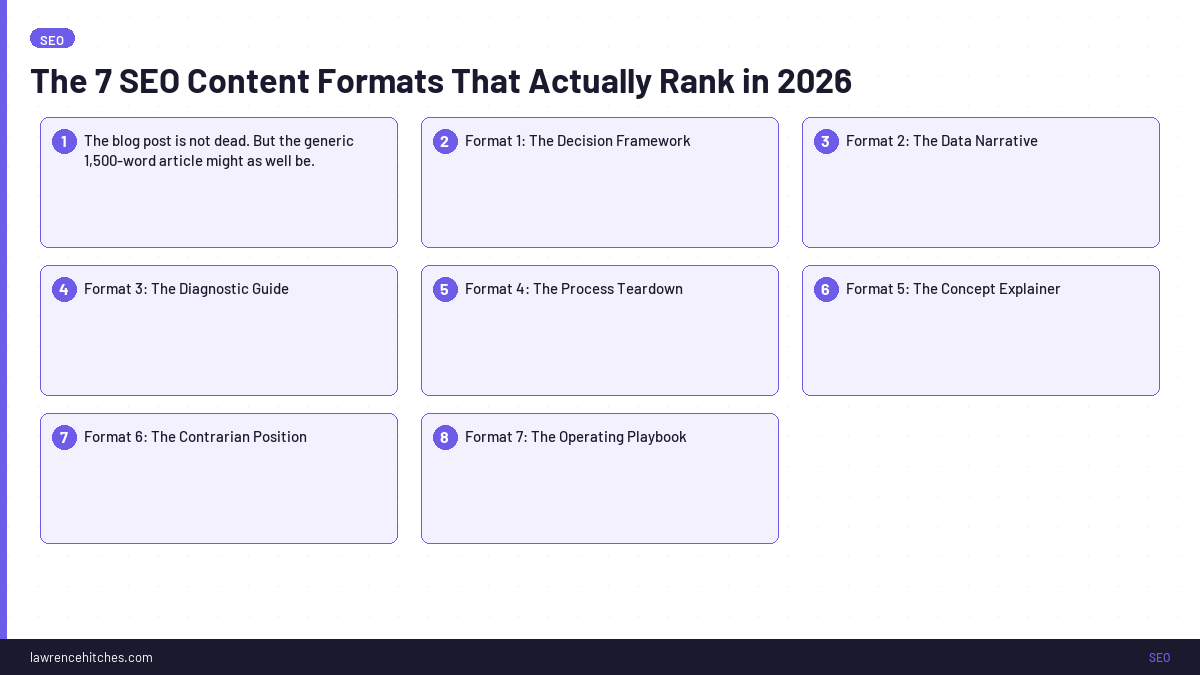Viewport: 1200px width, 675px height.
Task: Select text 'The blog post is not dead'
Action: coord(166,141)
